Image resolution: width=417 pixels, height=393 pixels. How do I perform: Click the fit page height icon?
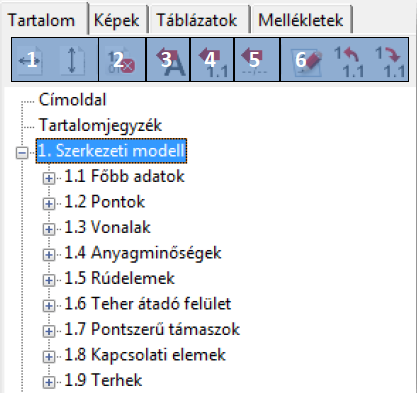pos(72,60)
